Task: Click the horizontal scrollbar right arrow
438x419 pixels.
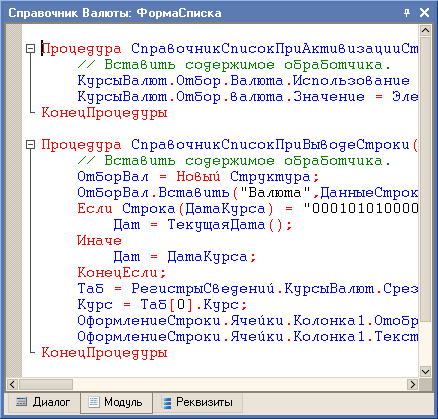Action: 413,384
